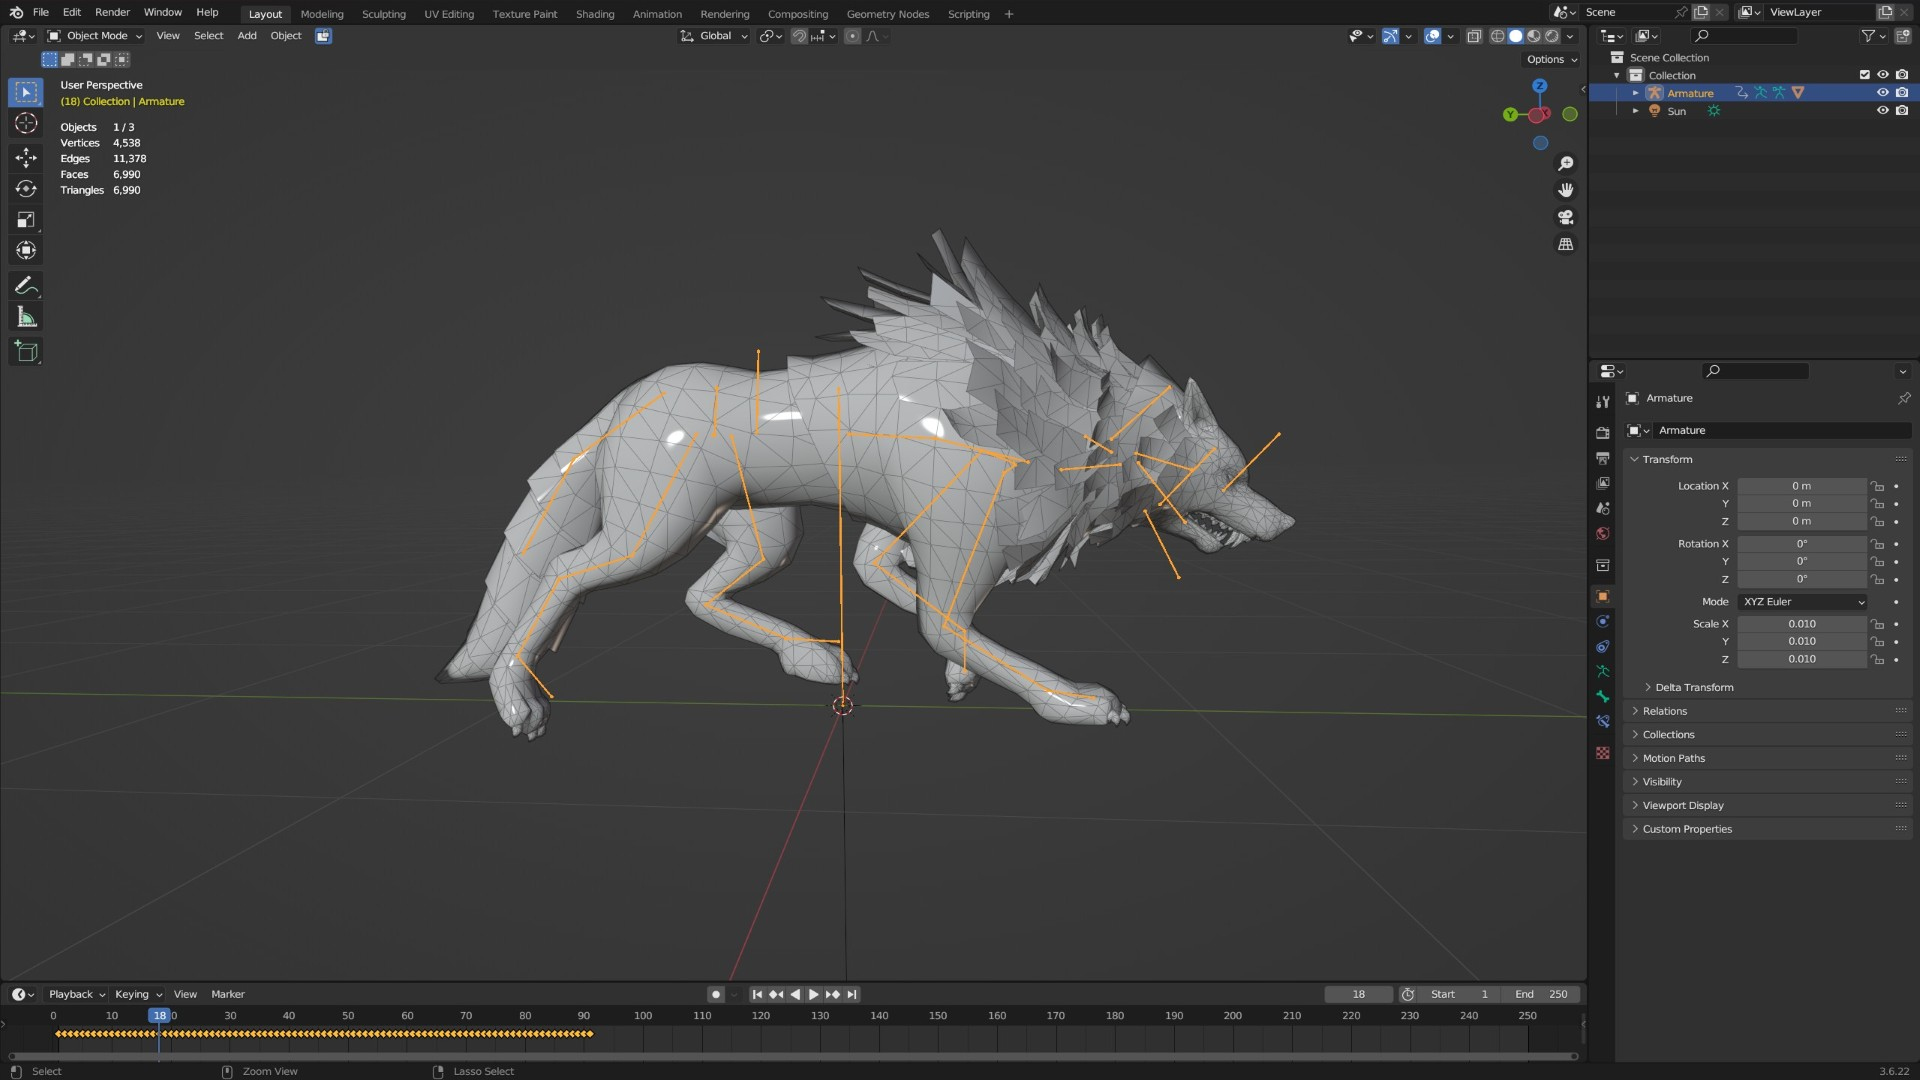Open the viewport Add menu
Image resolution: width=1920 pixels, height=1080 pixels.
pyautogui.click(x=246, y=36)
